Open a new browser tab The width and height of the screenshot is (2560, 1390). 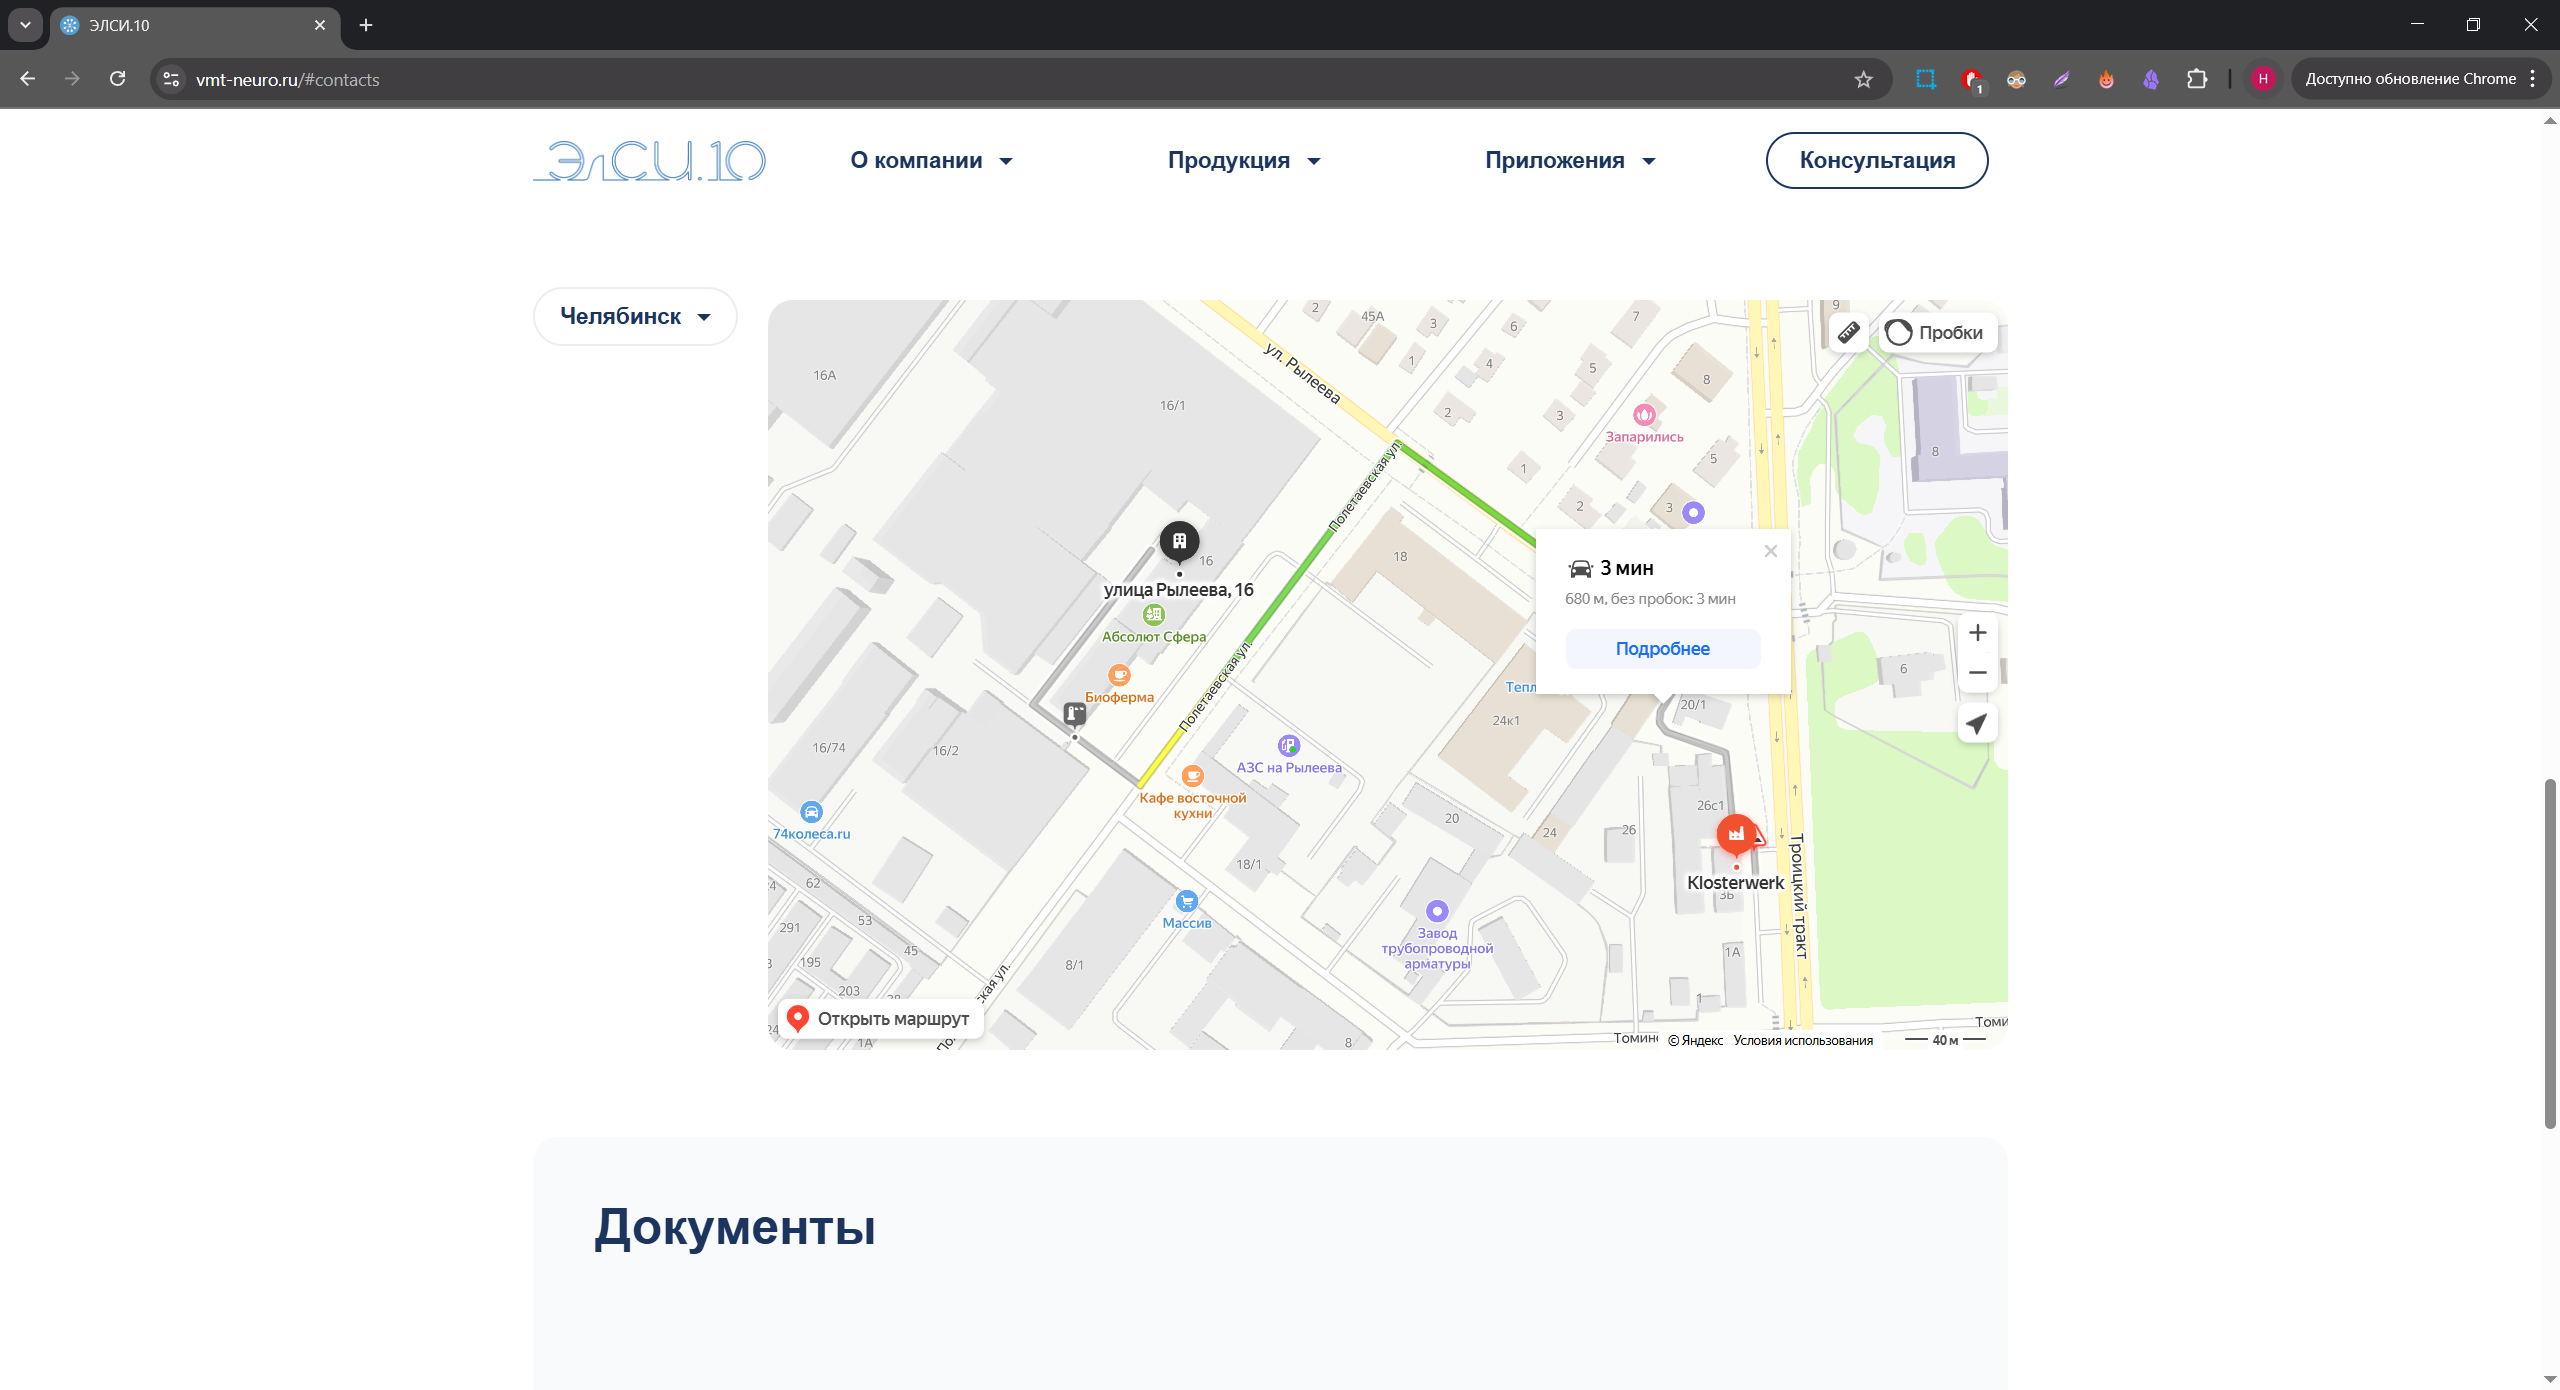tap(366, 25)
